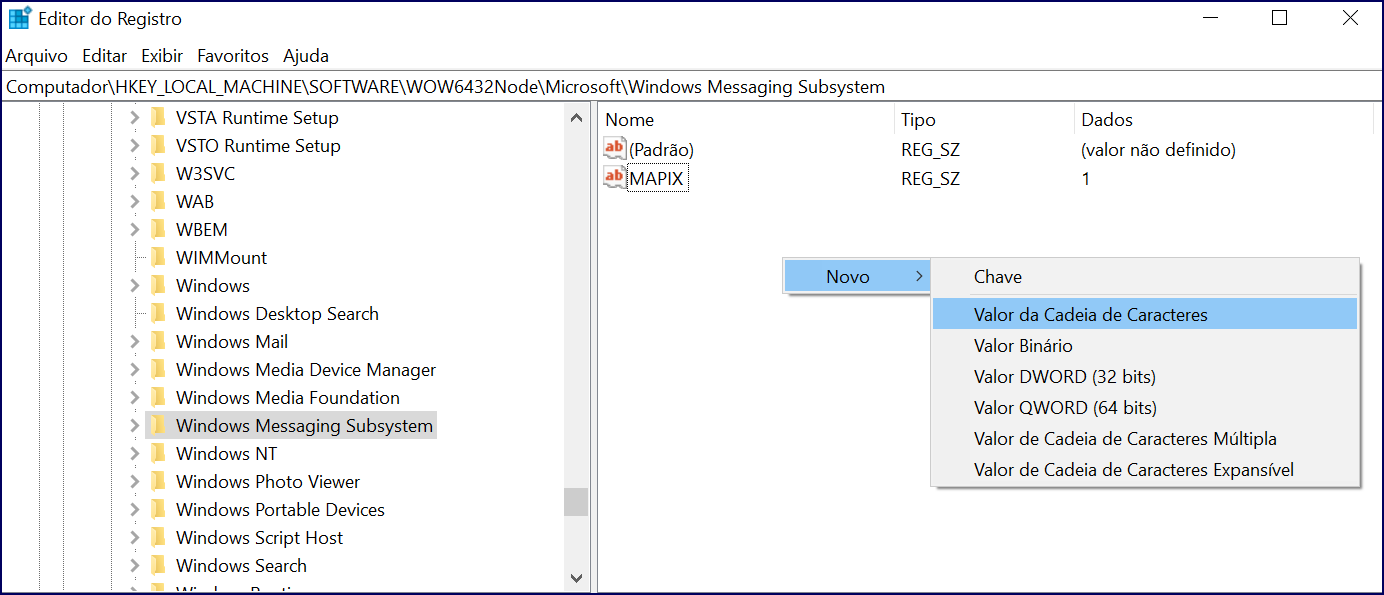Choose Valor QWORD (64 bits)

[x=1144, y=408]
